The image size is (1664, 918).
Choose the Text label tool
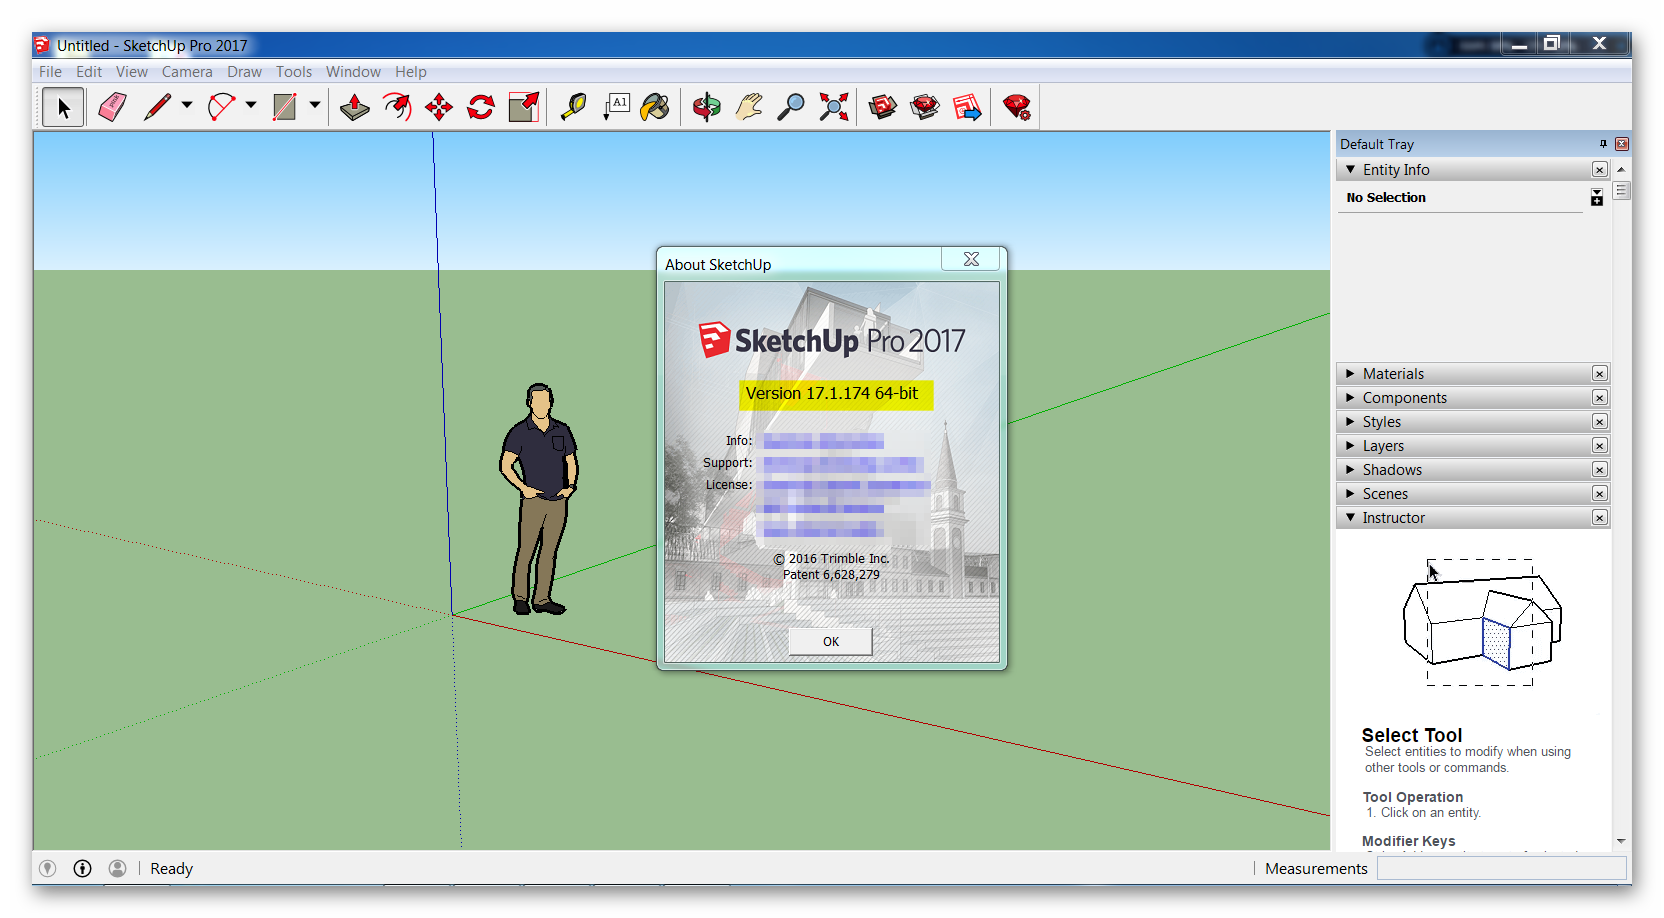pyautogui.click(x=616, y=107)
